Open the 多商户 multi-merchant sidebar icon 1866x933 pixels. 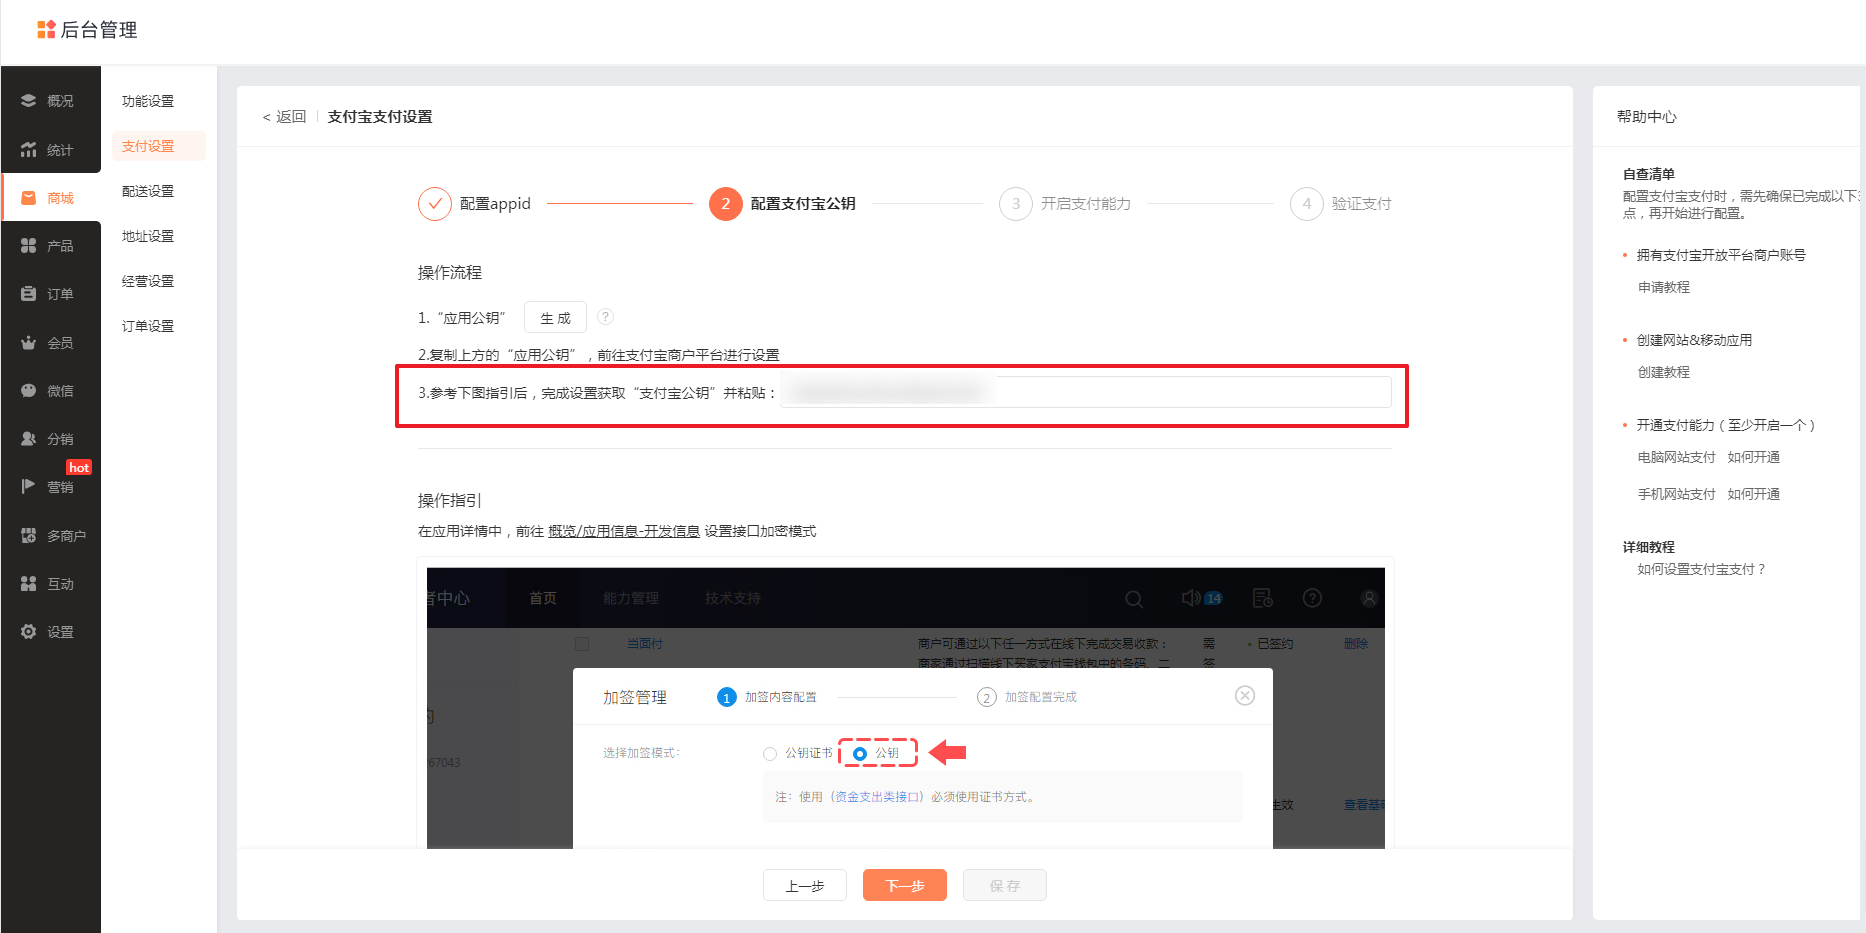pos(28,536)
